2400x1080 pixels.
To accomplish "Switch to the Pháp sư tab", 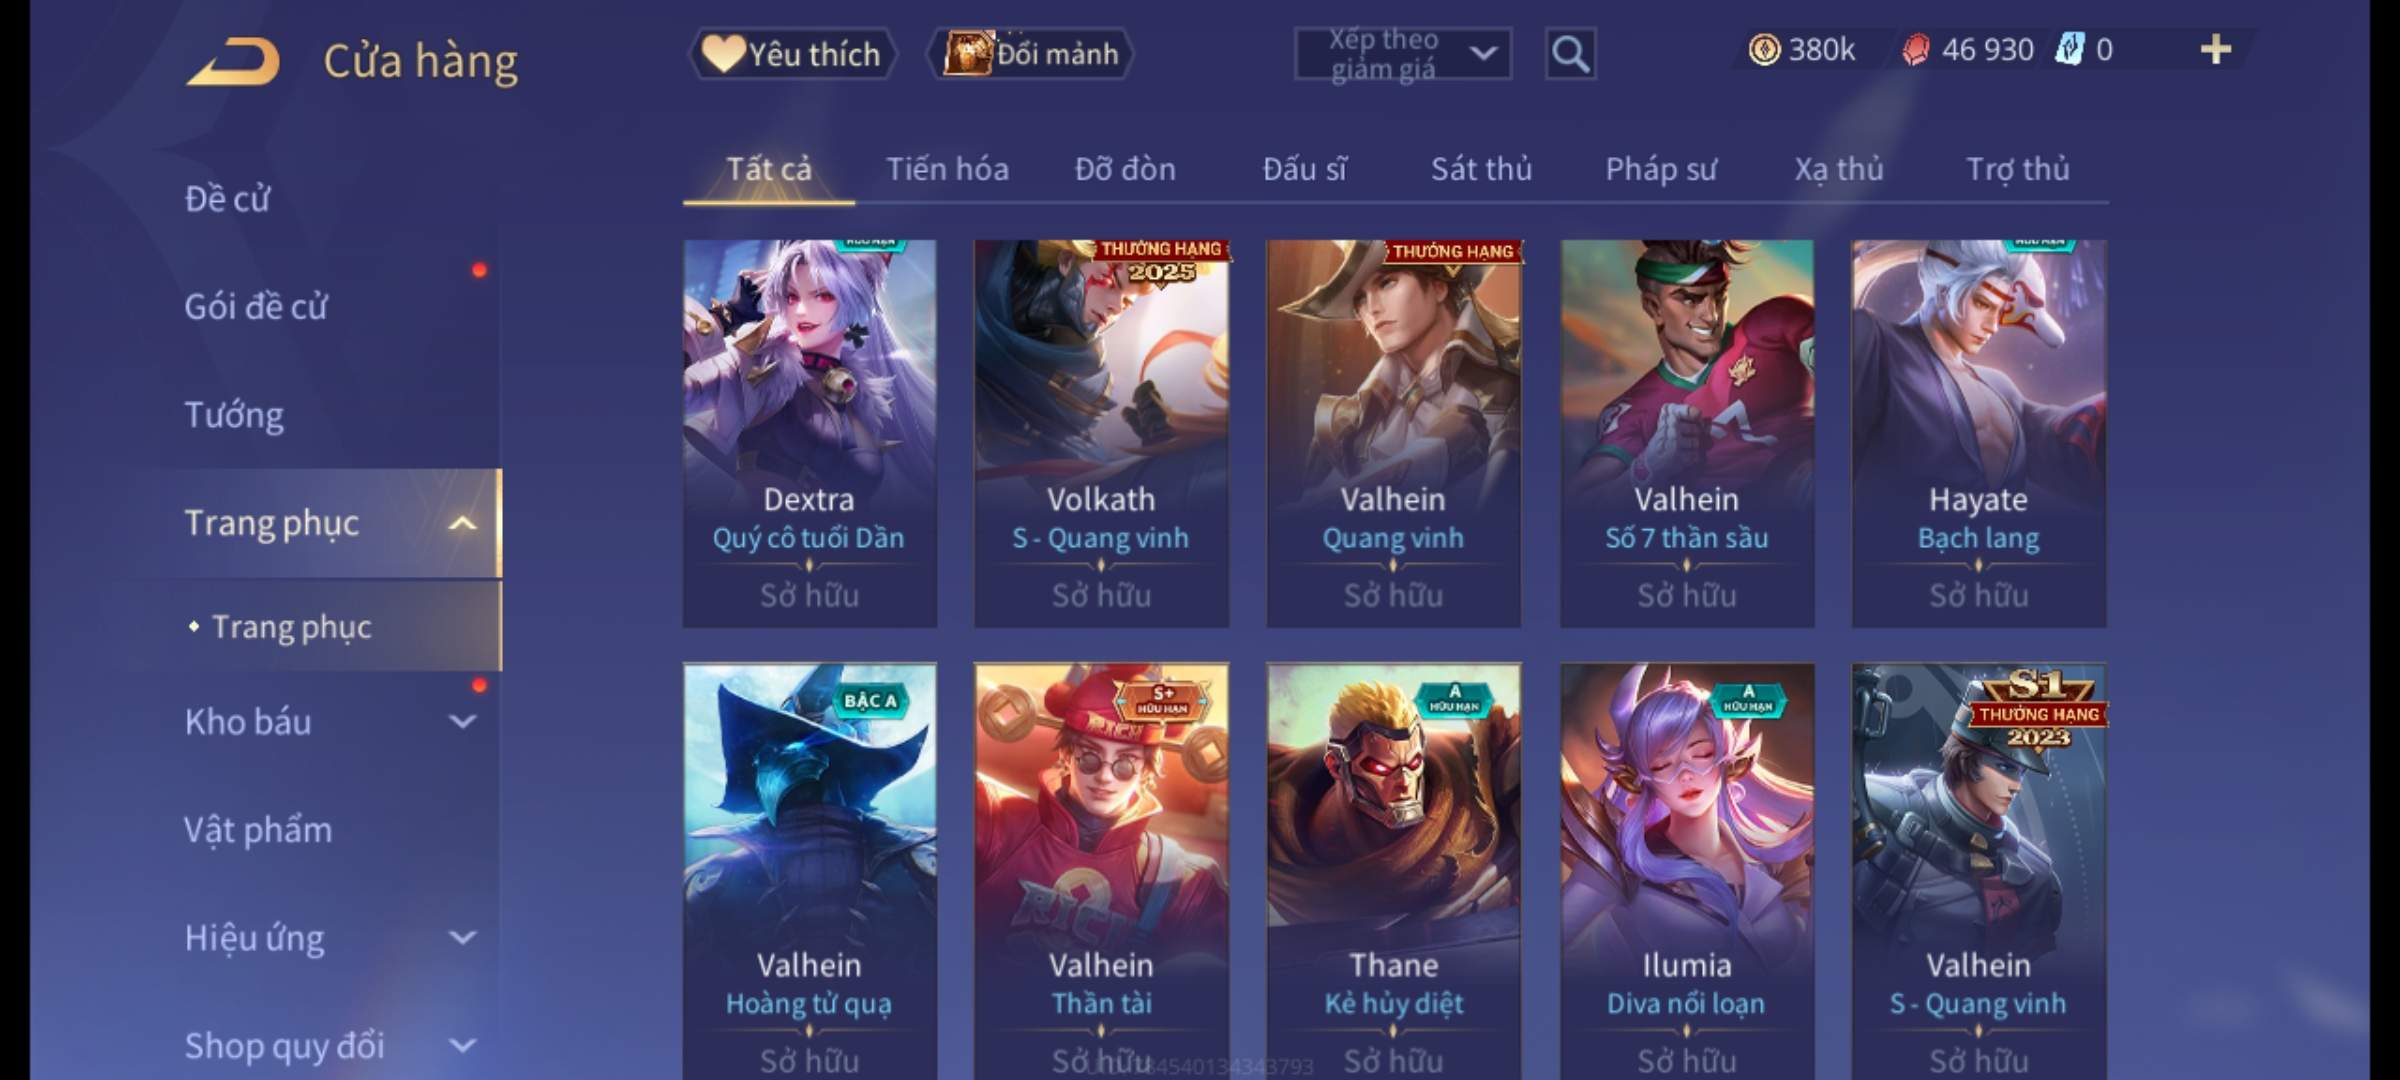I will click(1661, 169).
